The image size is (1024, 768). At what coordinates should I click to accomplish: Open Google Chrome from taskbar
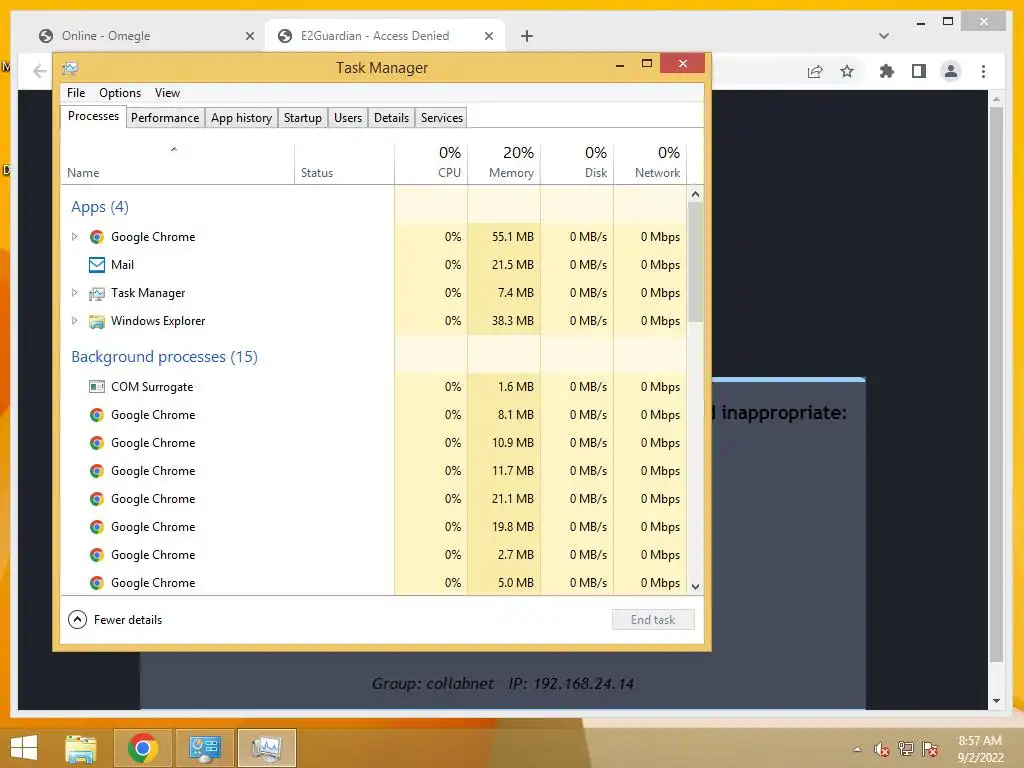click(142, 748)
